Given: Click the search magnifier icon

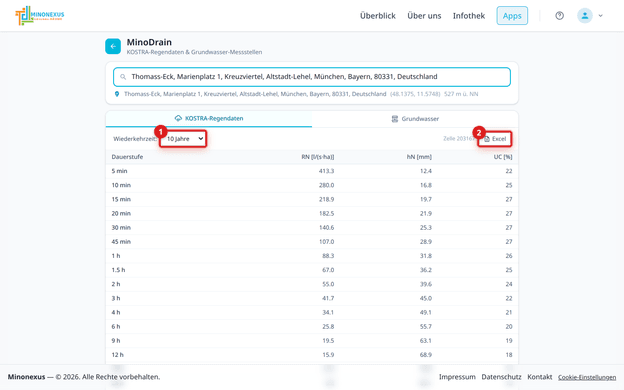Looking at the screenshot, I should tap(123, 77).
